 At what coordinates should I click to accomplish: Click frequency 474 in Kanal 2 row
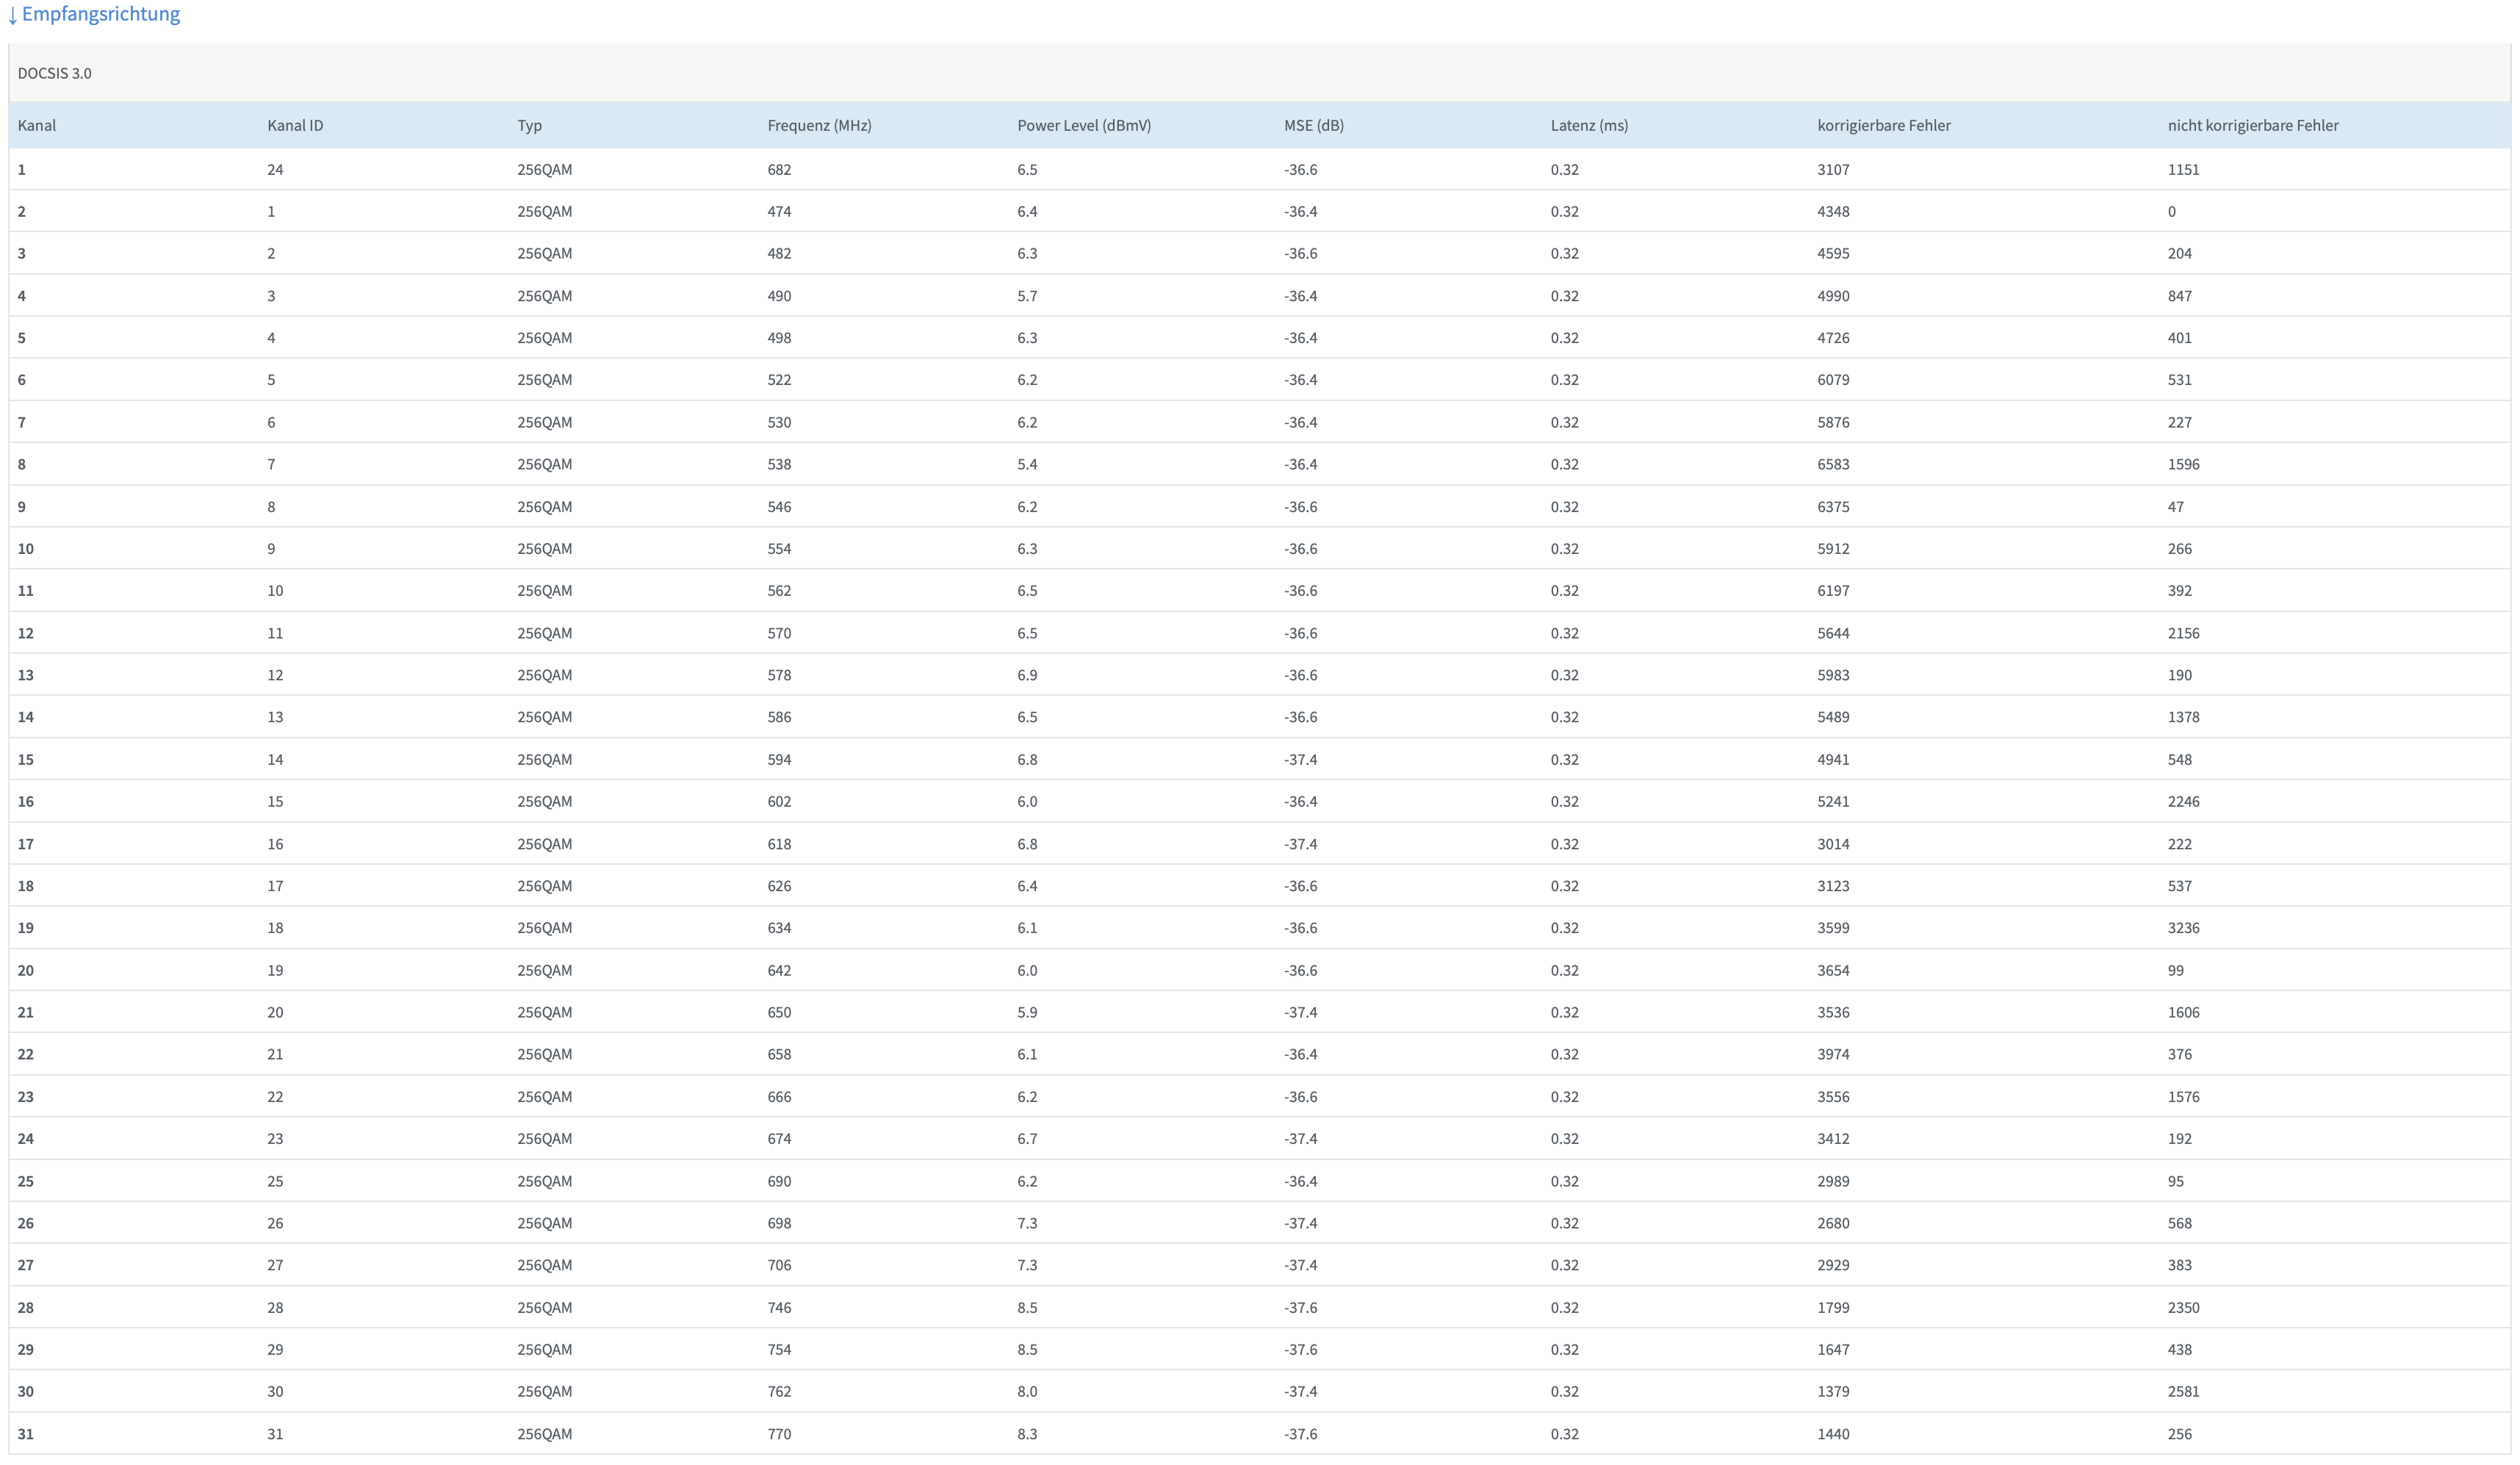779,212
